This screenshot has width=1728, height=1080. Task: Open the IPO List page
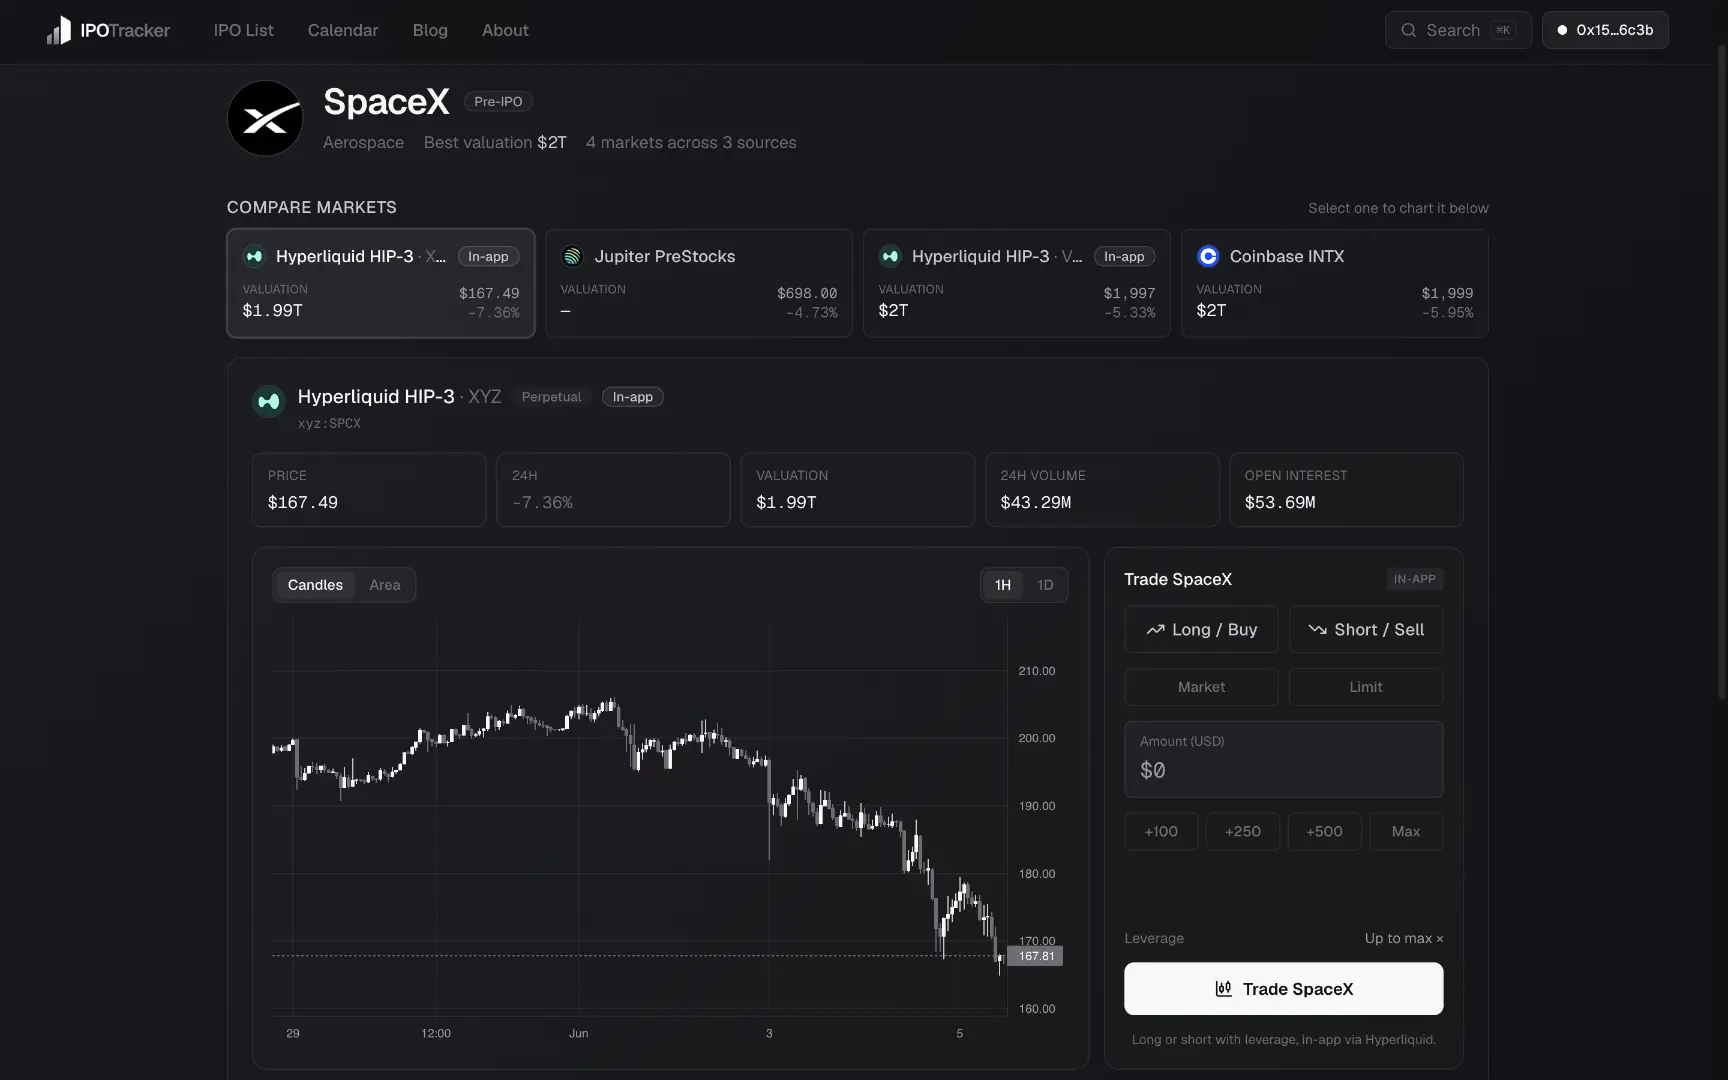point(243,30)
